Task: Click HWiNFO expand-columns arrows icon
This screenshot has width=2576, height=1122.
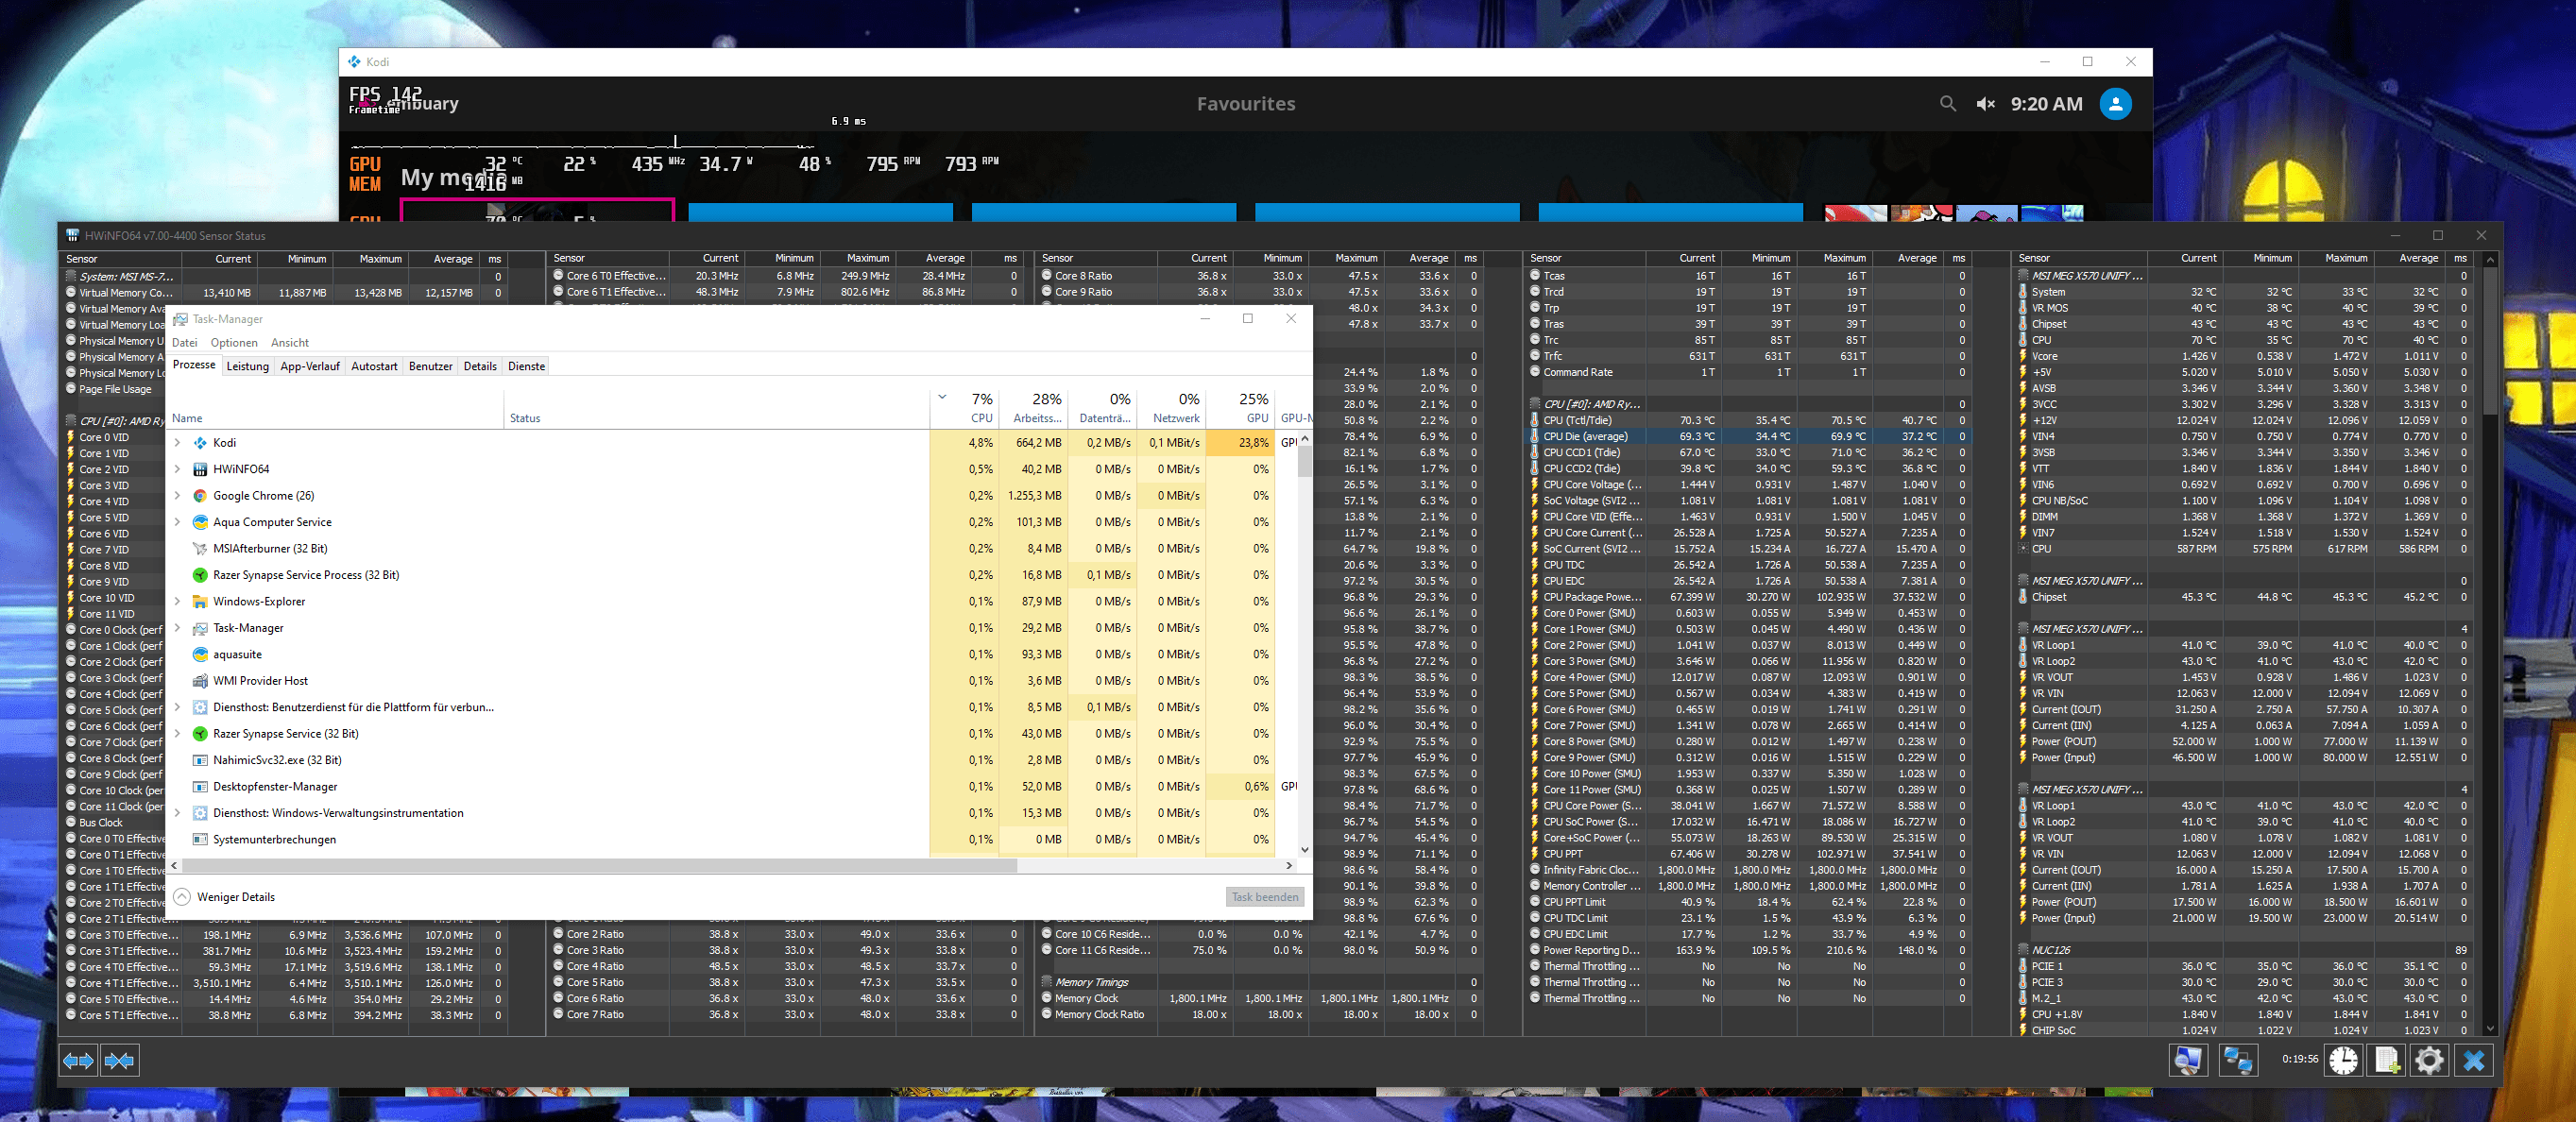Action: point(78,1061)
